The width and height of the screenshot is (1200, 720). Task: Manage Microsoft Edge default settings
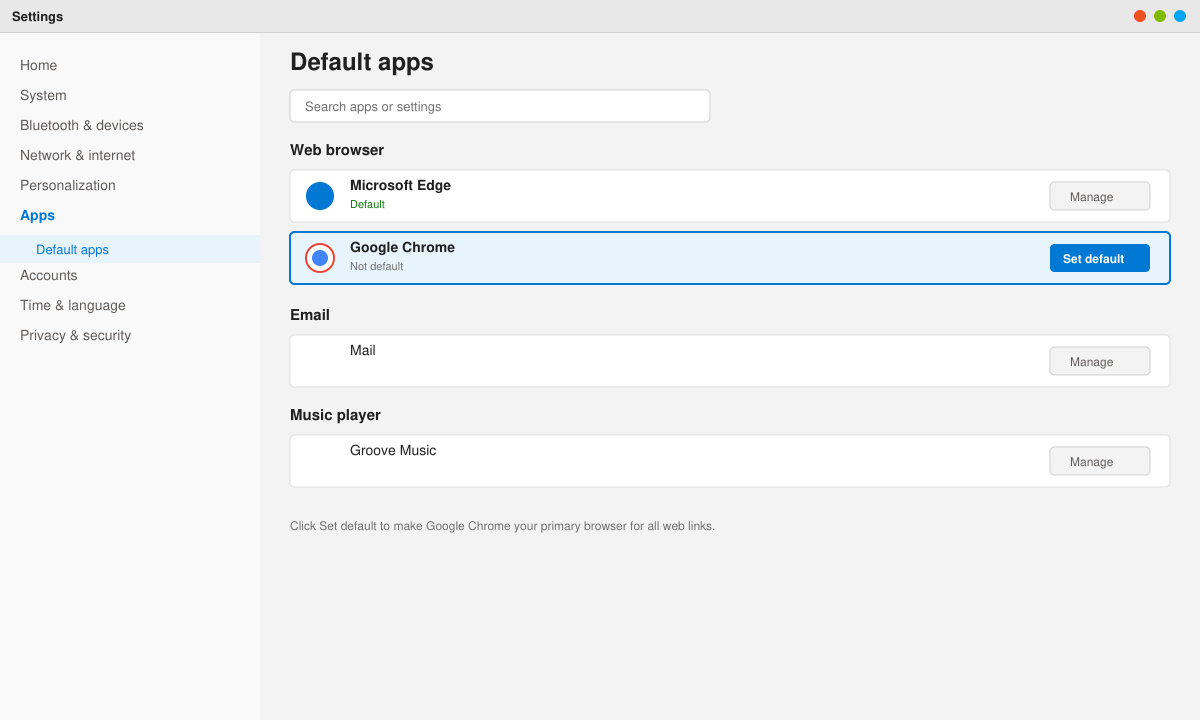pos(1100,196)
